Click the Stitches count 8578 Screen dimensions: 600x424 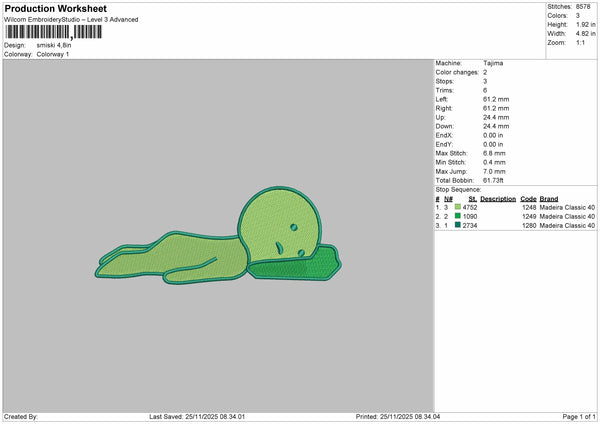point(585,6)
